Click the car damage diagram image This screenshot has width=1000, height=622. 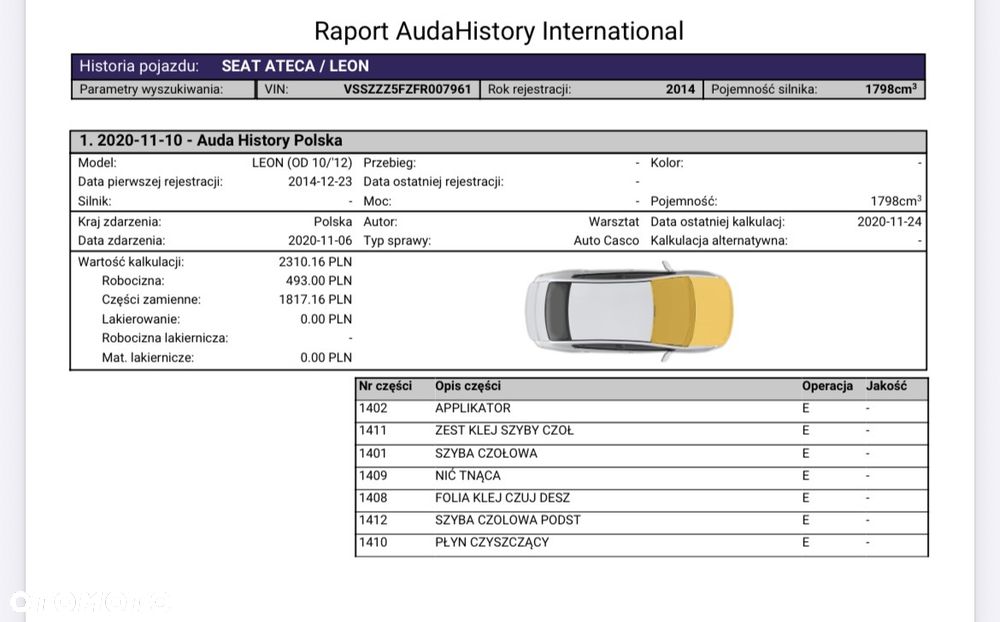(629, 311)
